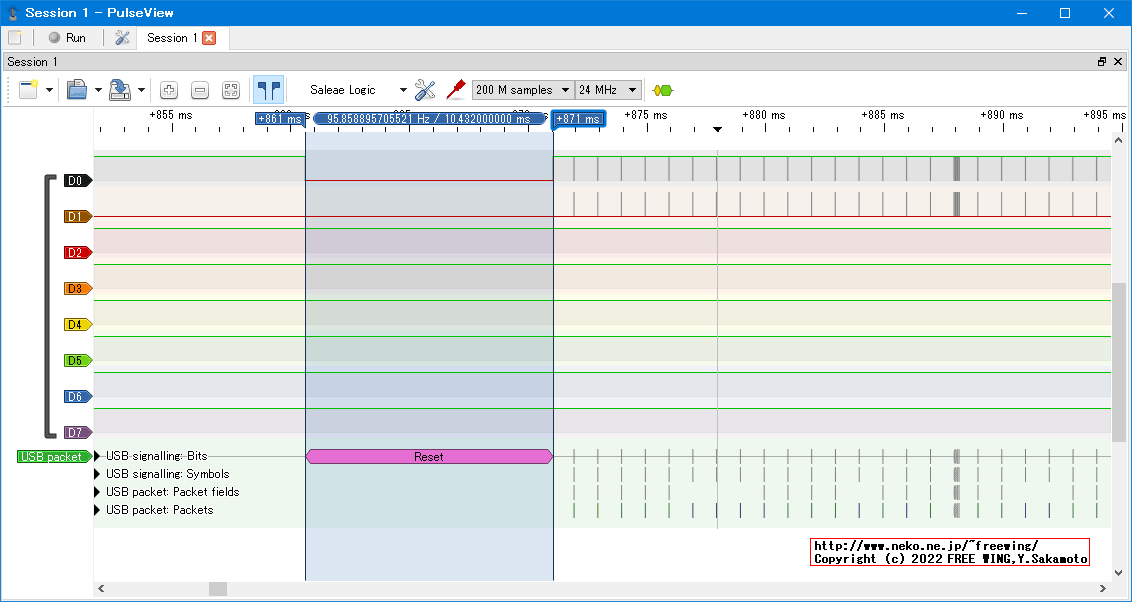Open the Settings wrench icon in the top bar
Screen dimensions: 1132x602
tap(123, 38)
